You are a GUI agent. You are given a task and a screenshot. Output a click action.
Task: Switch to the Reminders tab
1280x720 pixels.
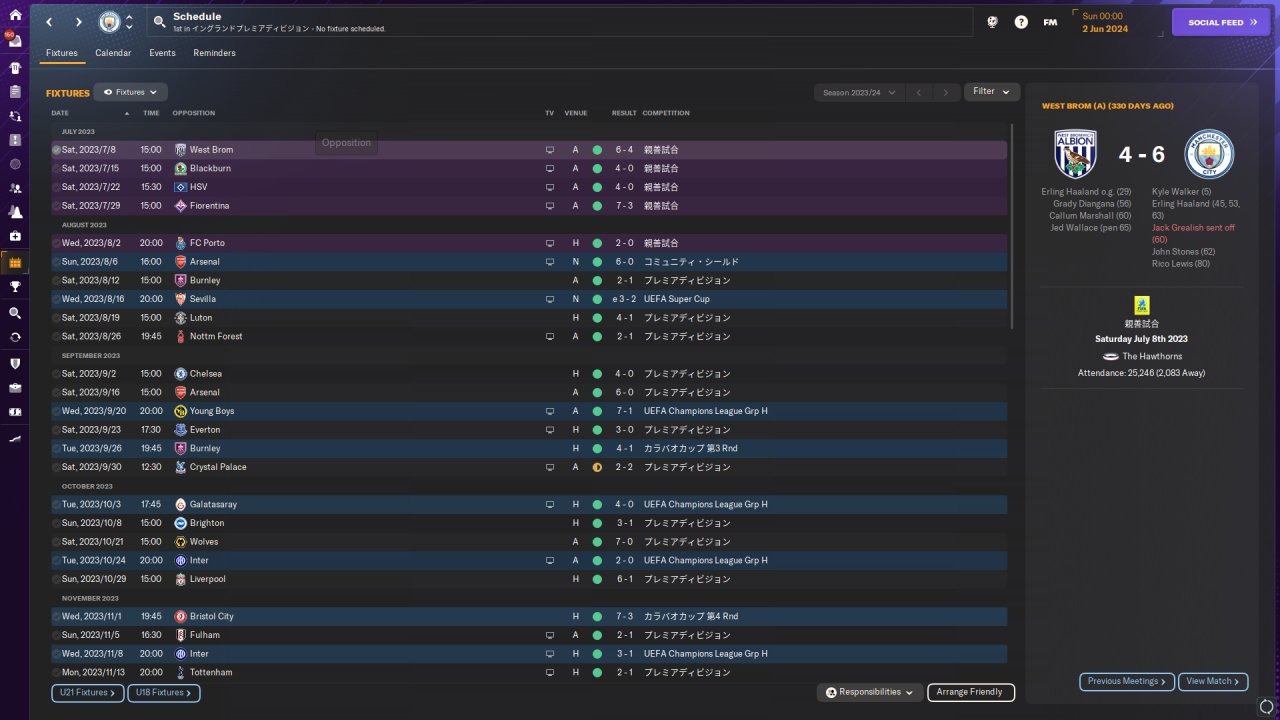click(215, 53)
